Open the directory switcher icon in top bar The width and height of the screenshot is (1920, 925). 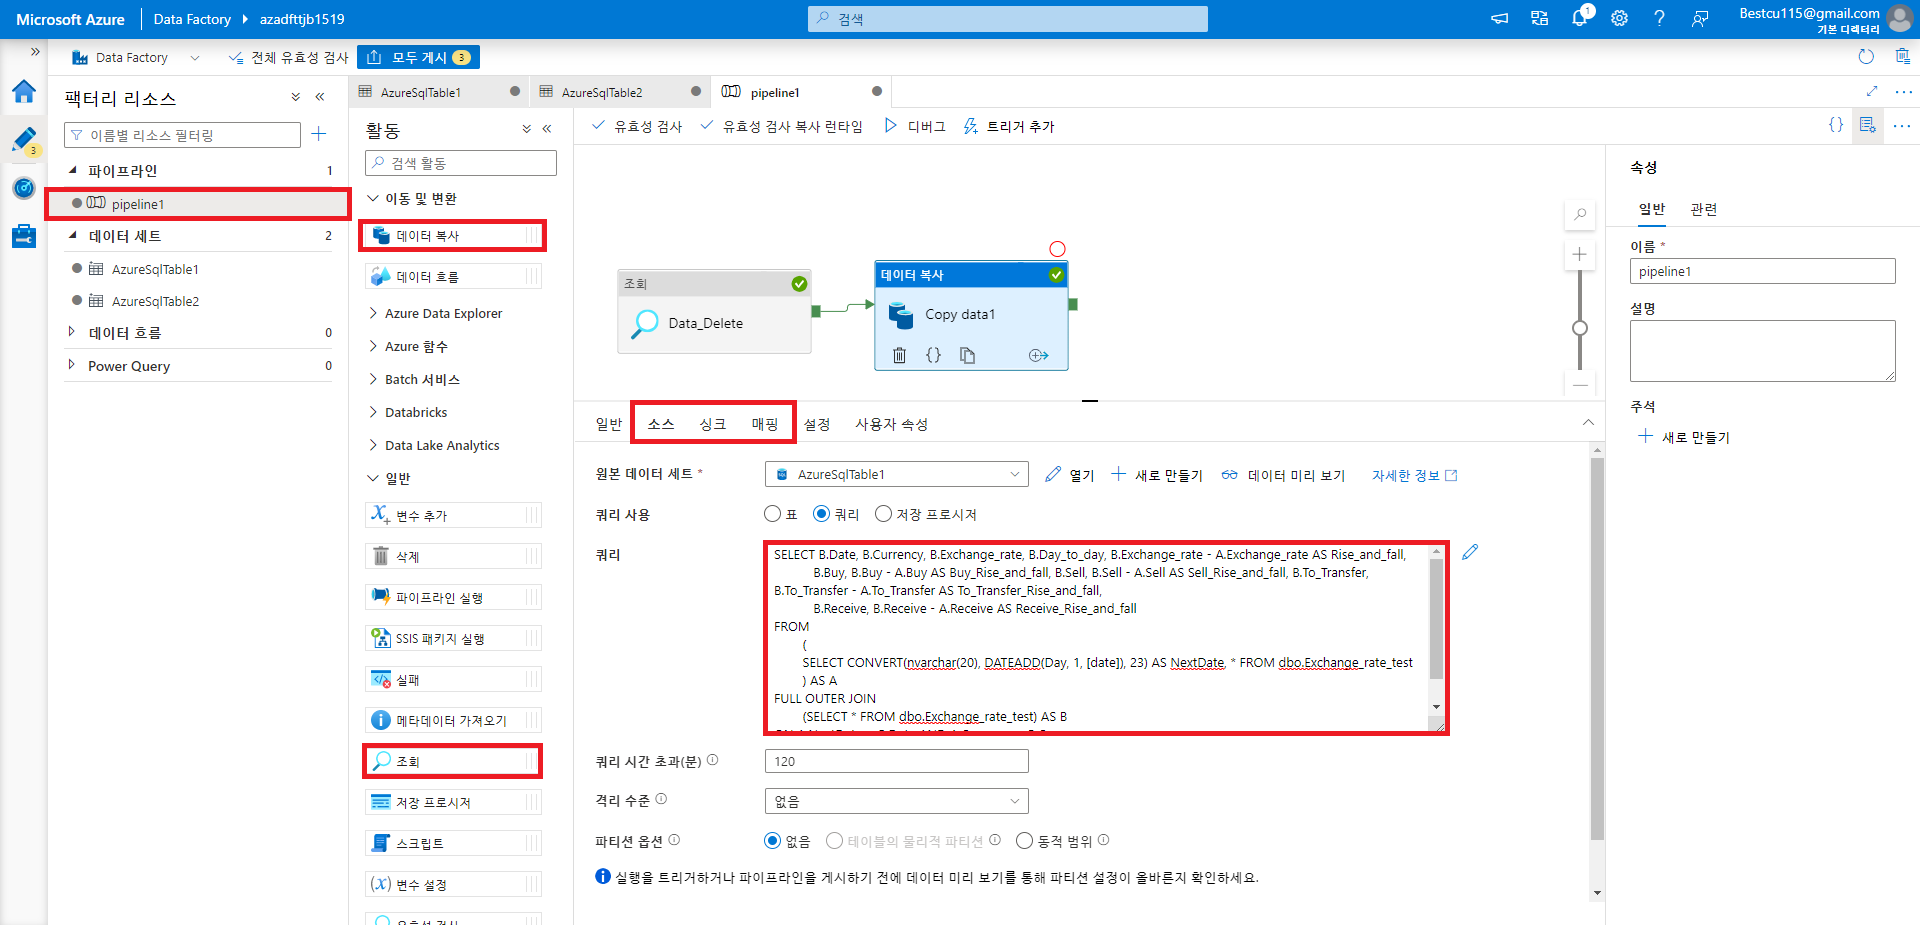(x=1539, y=18)
